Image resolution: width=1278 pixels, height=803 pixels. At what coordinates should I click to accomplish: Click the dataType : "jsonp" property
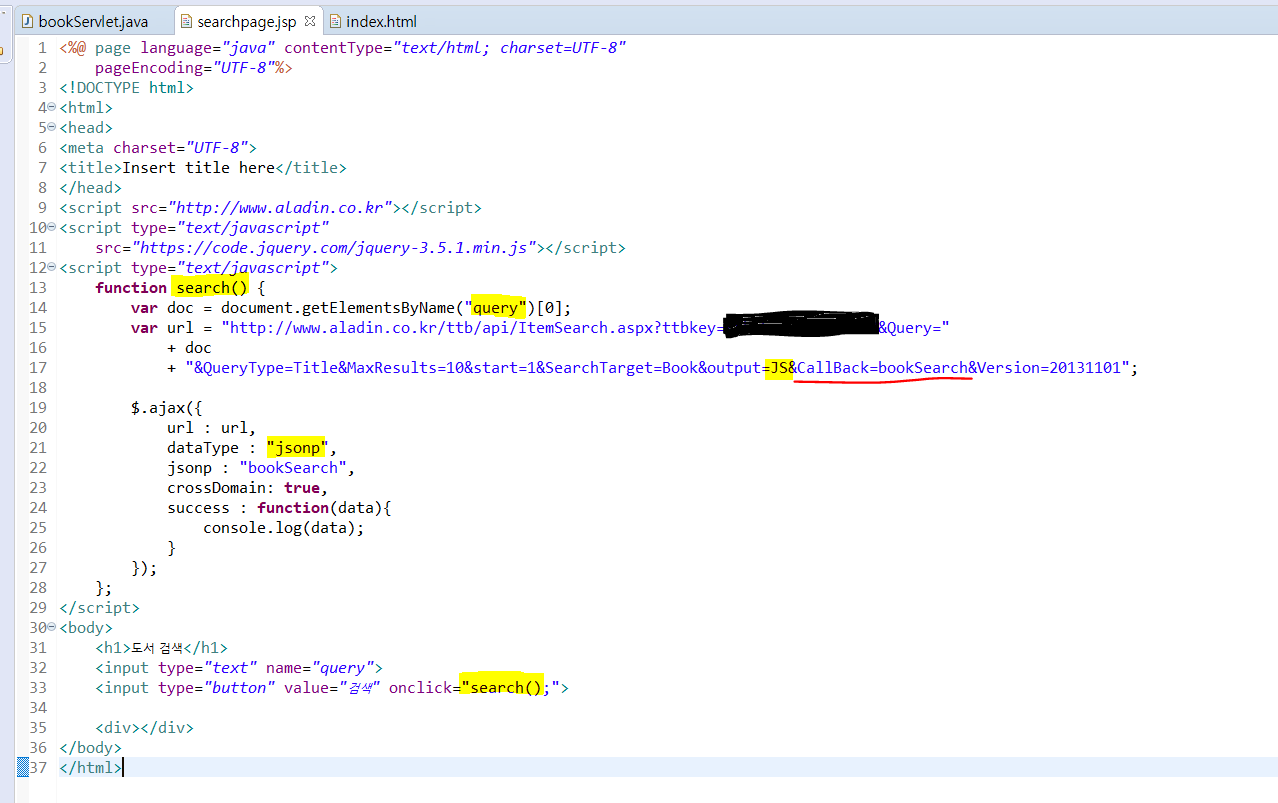tap(251, 448)
